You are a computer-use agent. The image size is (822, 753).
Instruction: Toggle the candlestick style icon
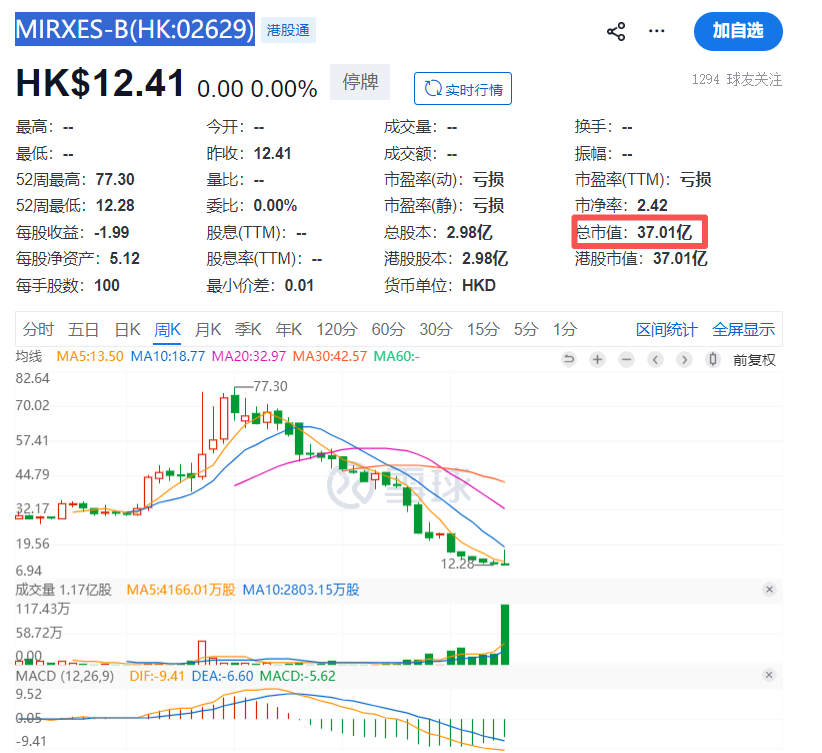coord(713,359)
